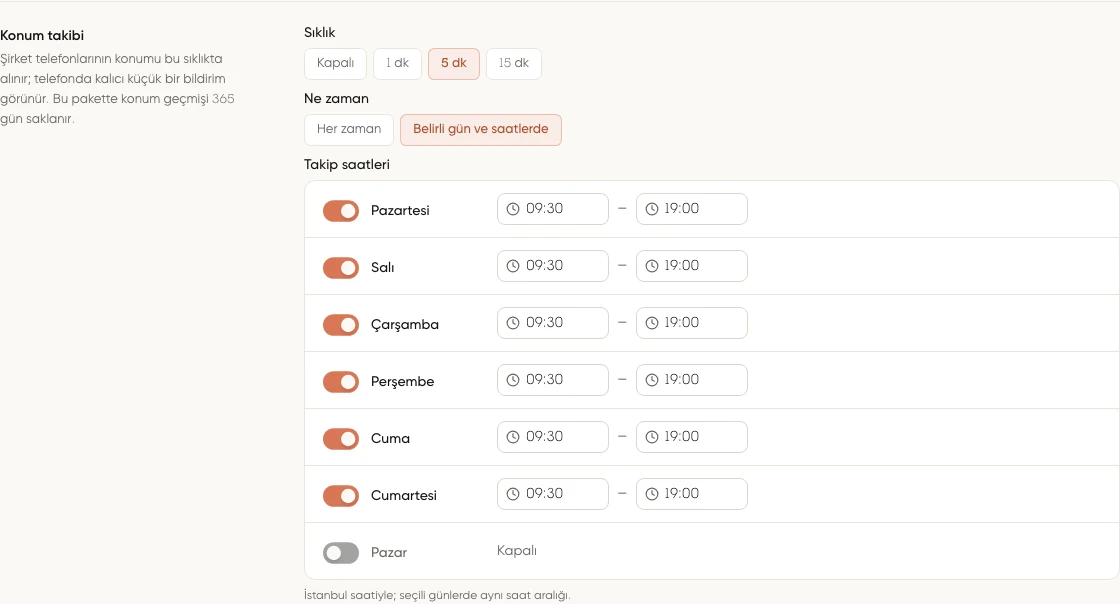Viewport: 1120px width, 604px height.
Task: Toggle off Çarşamba tracking
Action: click(x=341, y=325)
